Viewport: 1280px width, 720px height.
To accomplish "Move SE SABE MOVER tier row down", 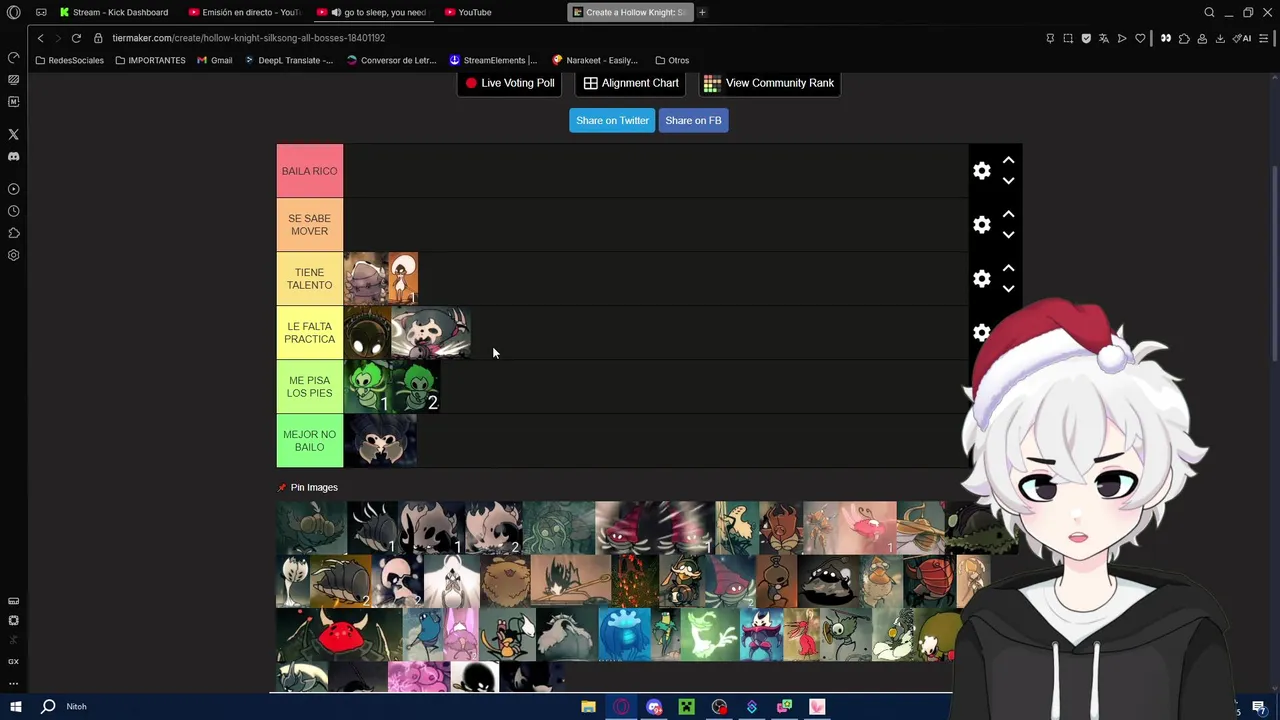I will point(1008,235).
